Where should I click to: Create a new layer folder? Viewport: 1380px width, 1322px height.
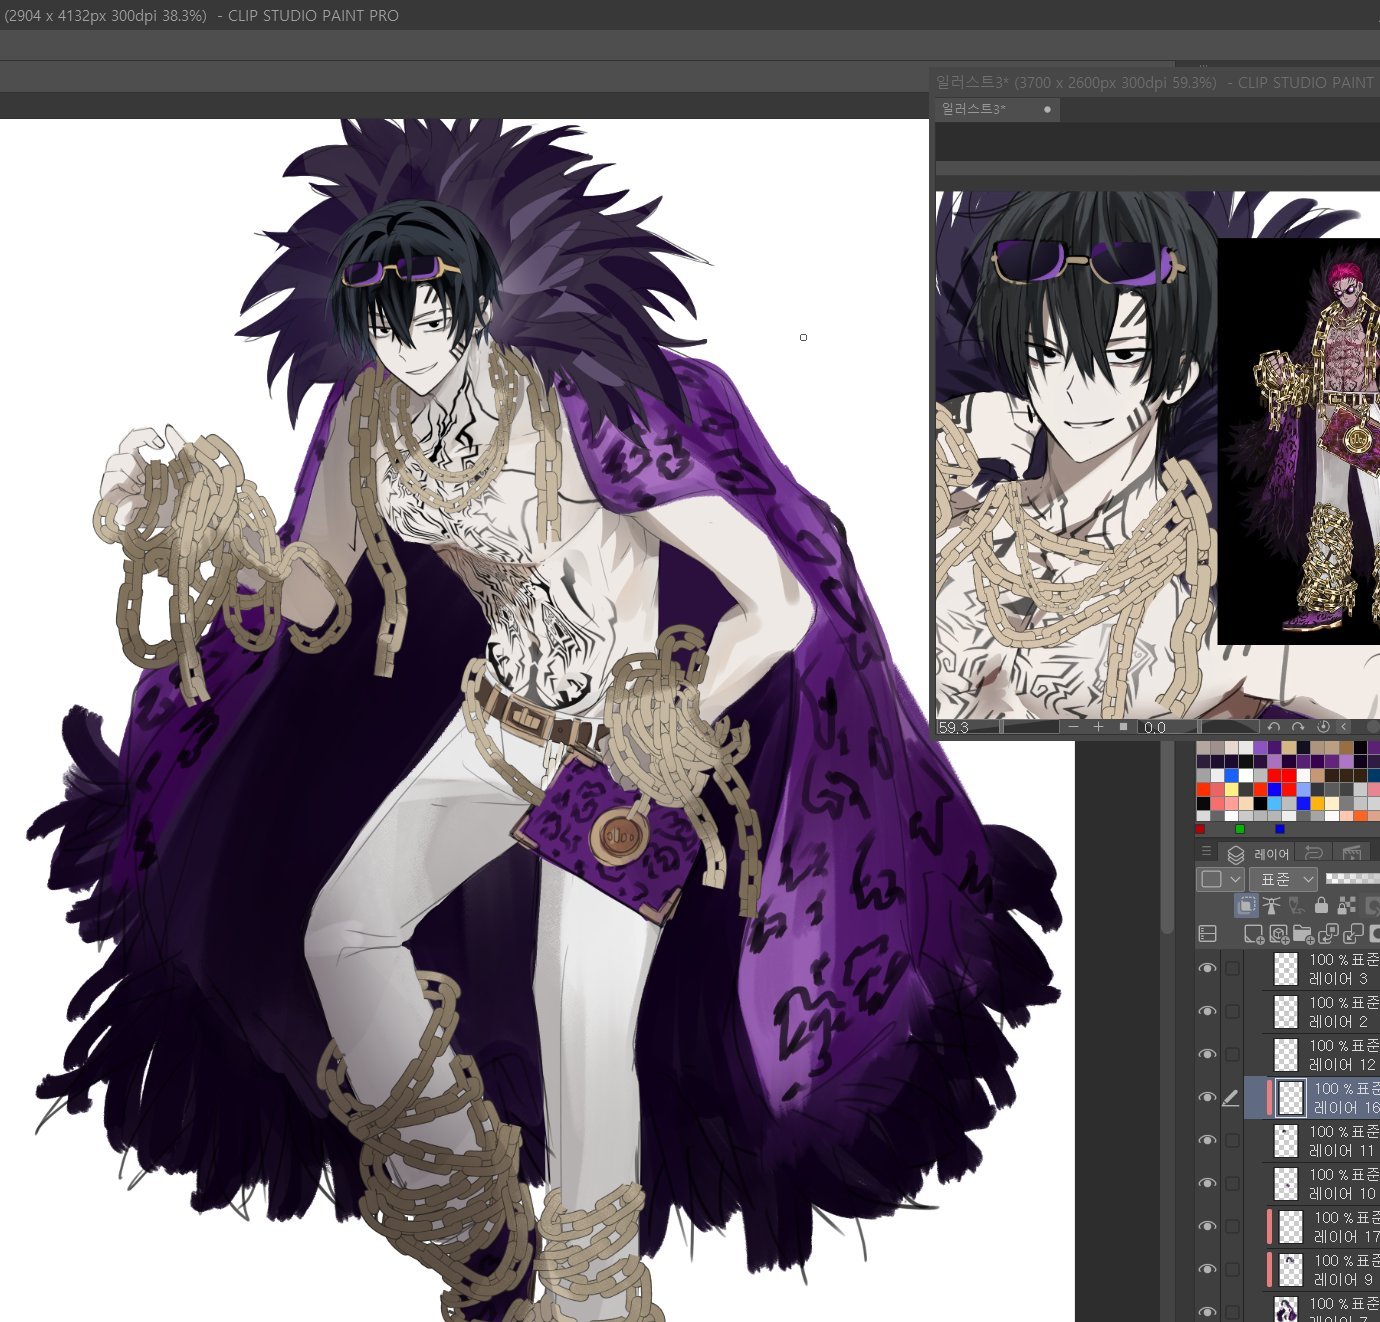coord(1303,934)
